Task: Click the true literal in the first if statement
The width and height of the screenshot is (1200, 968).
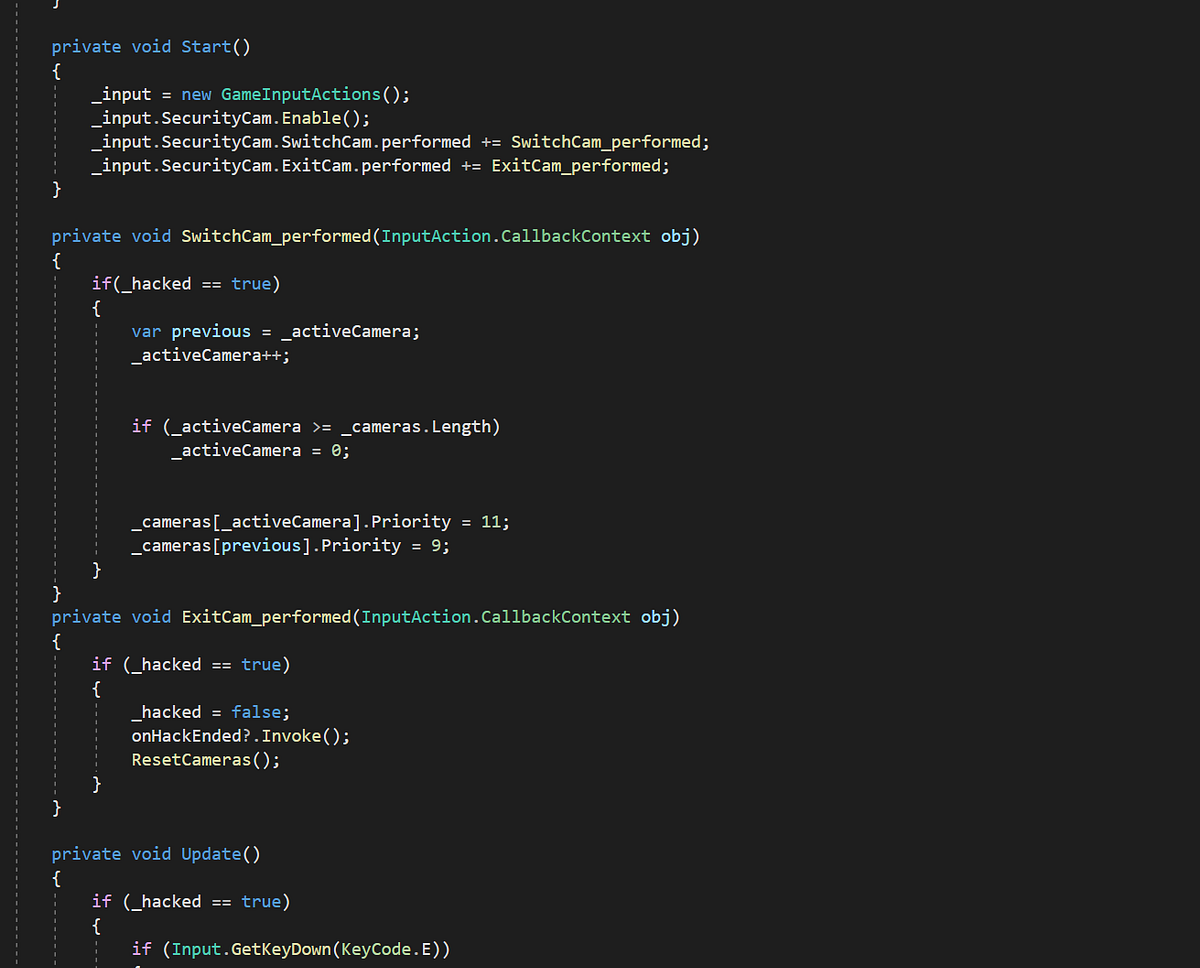Action: pos(251,283)
